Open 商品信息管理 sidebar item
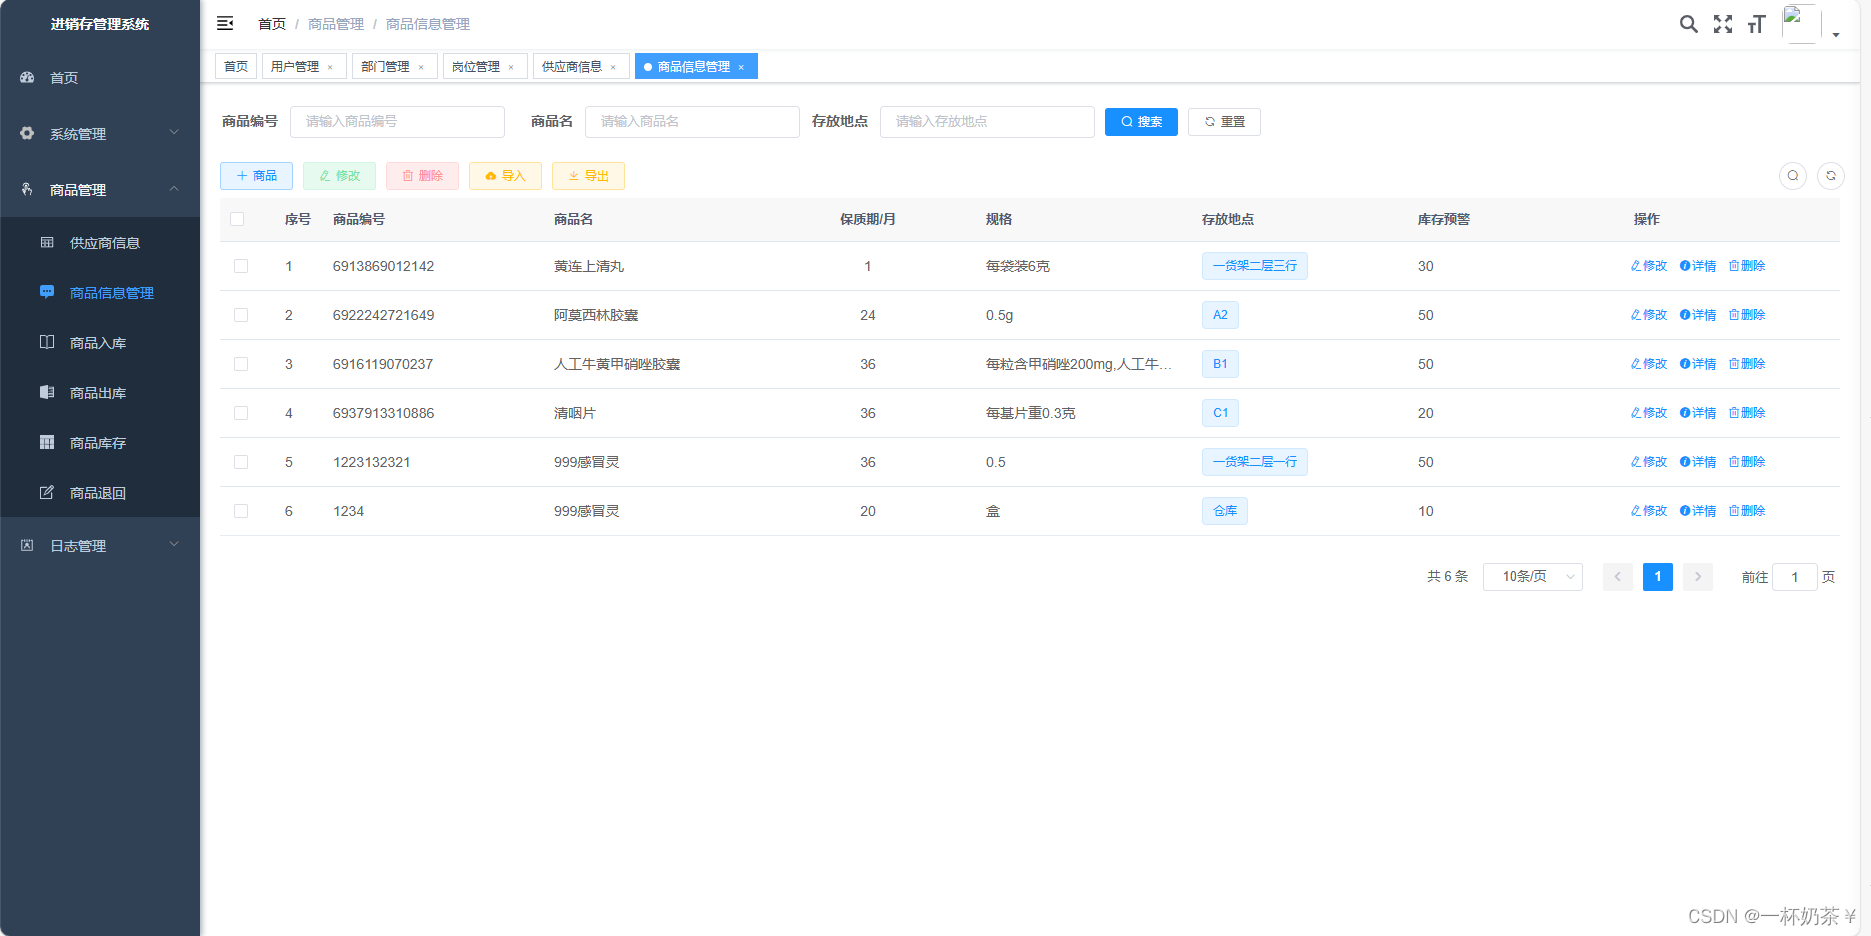The image size is (1871, 936). pyautogui.click(x=100, y=293)
